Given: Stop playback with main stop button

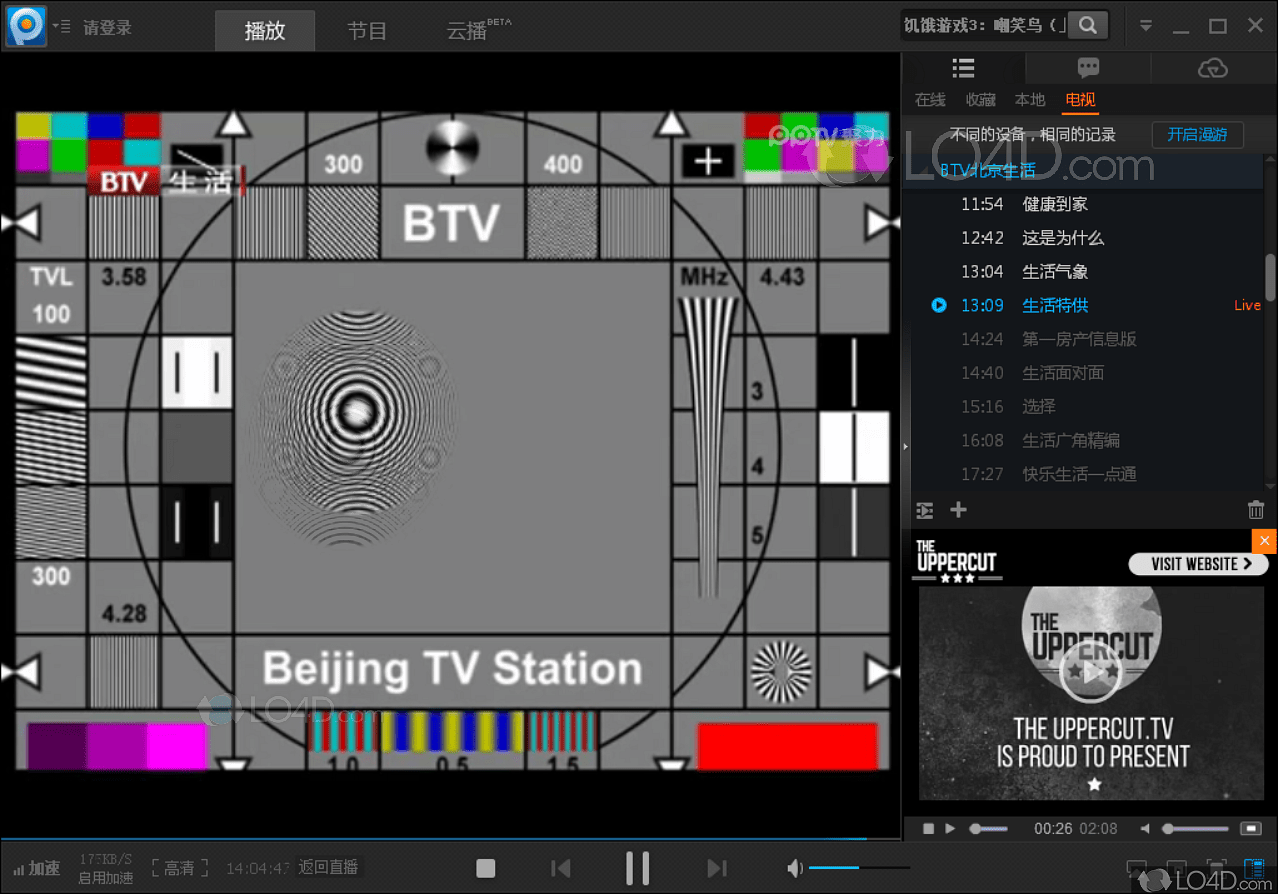Looking at the screenshot, I should pyautogui.click(x=486, y=868).
